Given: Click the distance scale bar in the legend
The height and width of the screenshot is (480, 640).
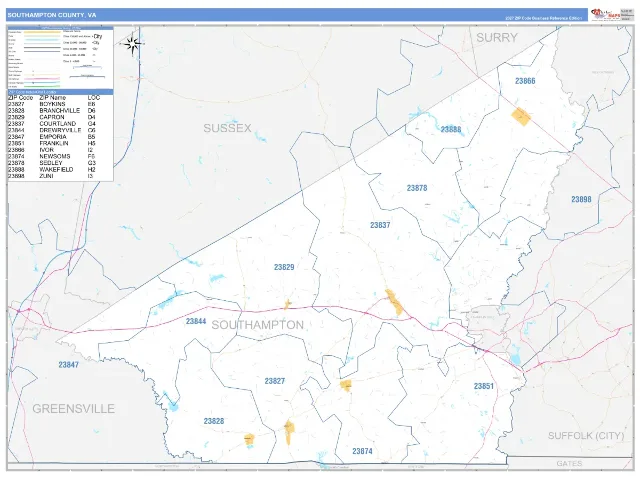Looking at the screenshot, I should pos(87,76).
